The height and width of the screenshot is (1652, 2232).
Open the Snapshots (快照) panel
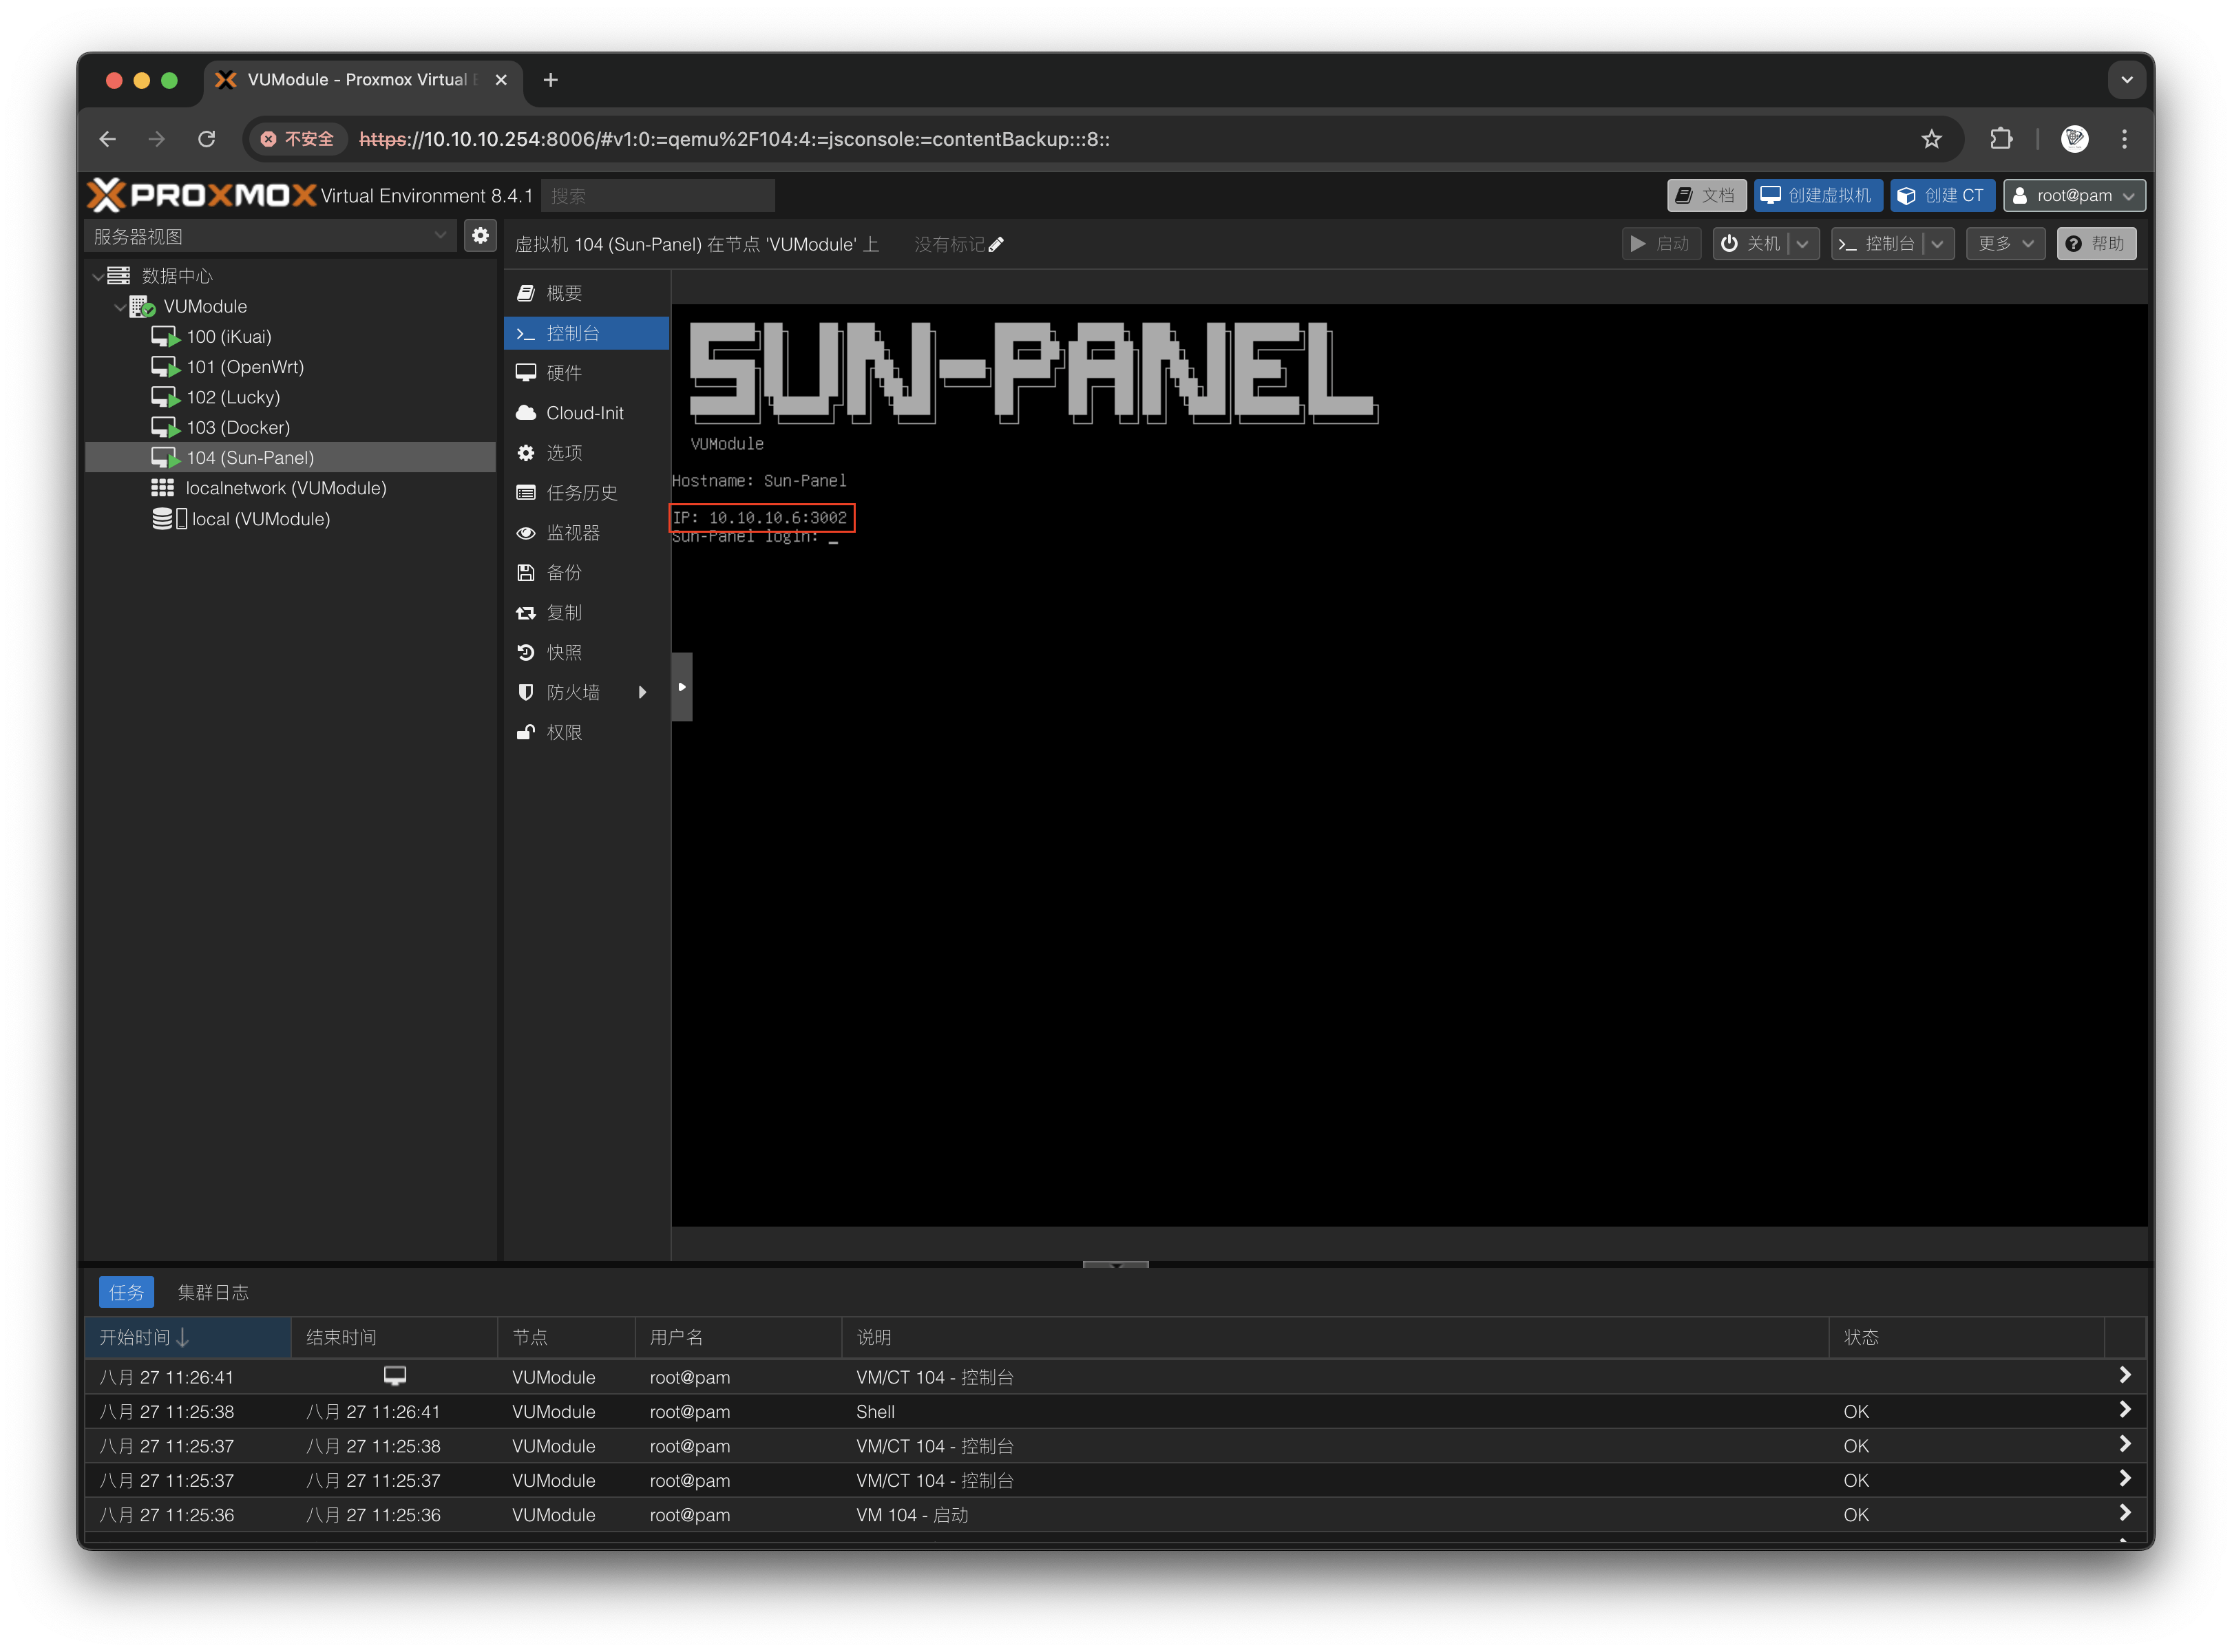tap(564, 652)
